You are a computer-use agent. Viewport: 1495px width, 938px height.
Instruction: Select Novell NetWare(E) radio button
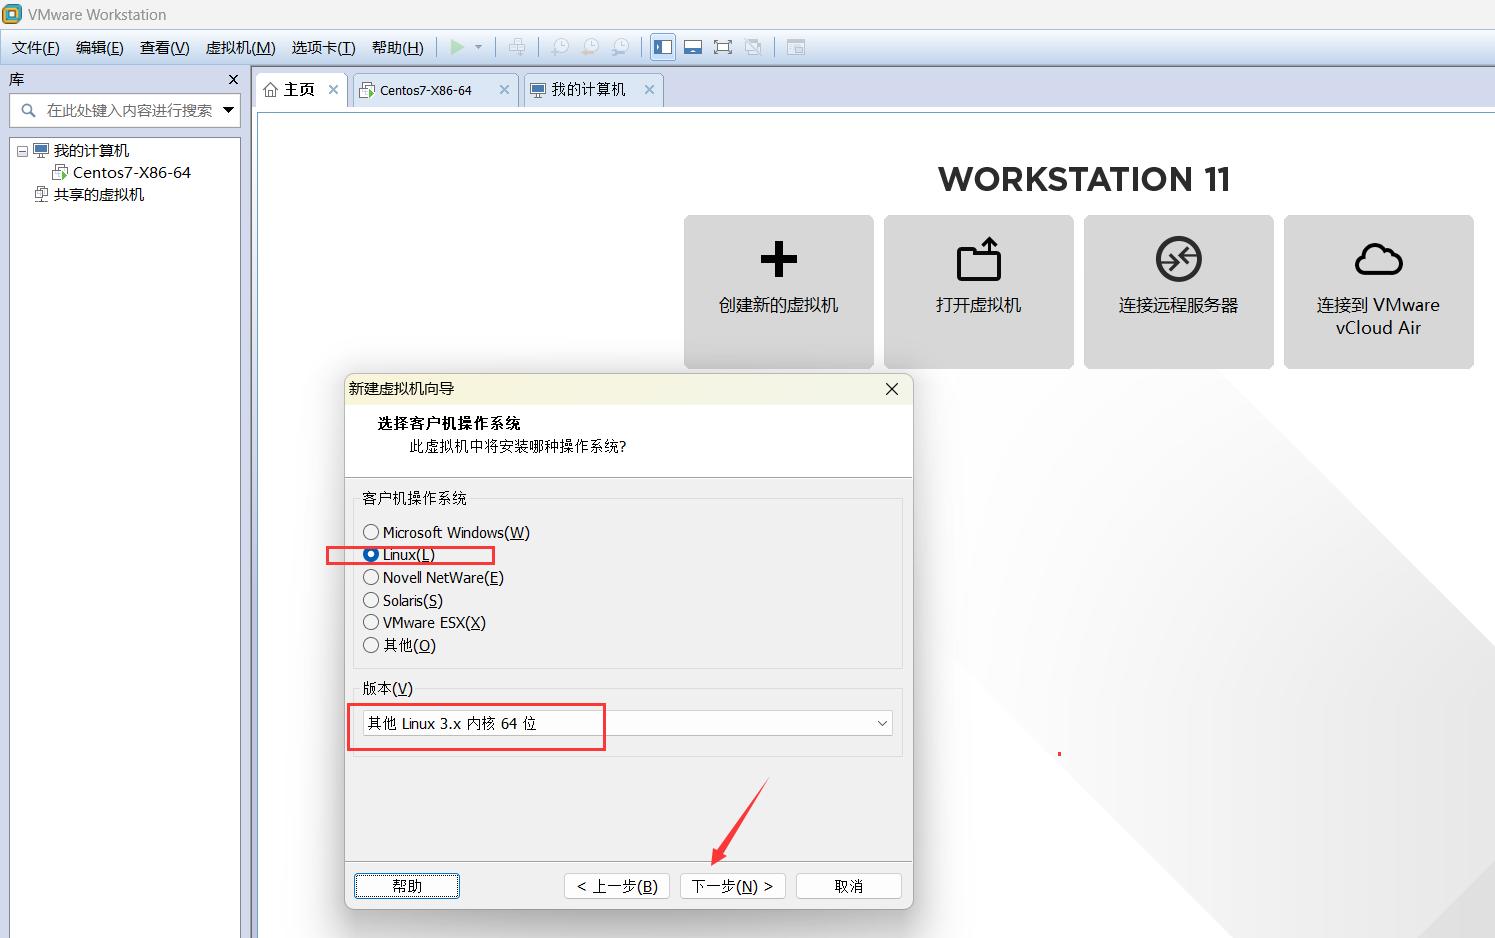click(x=371, y=577)
